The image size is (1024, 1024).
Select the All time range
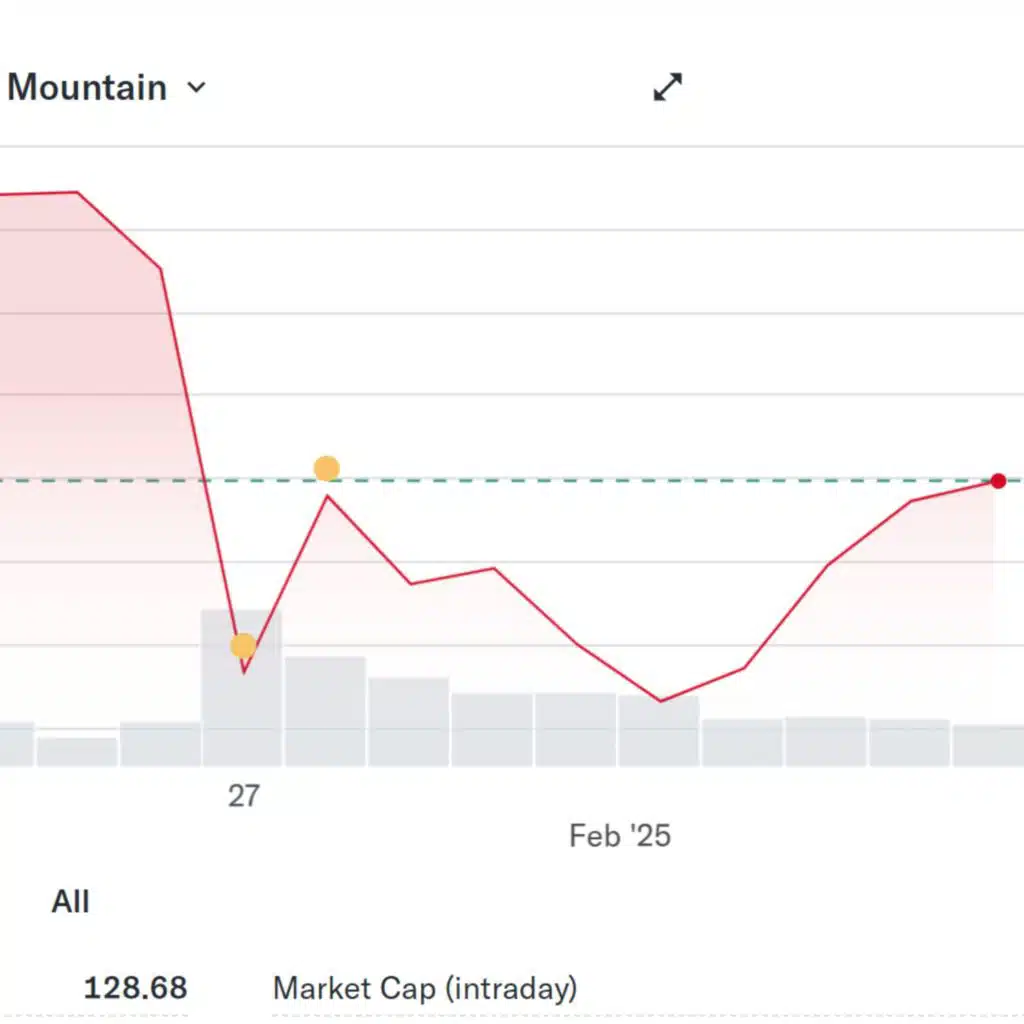[x=70, y=901]
